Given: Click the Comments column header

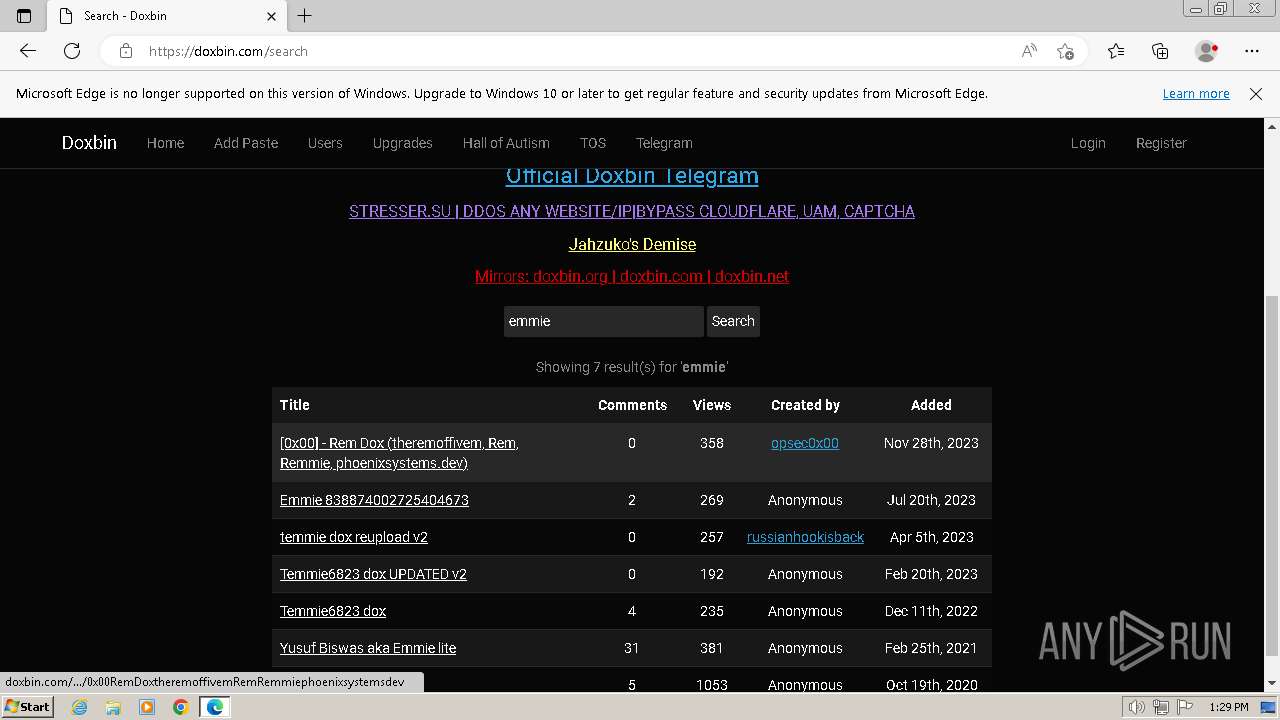Looking at the screenshot, I should tap(632, 405).
